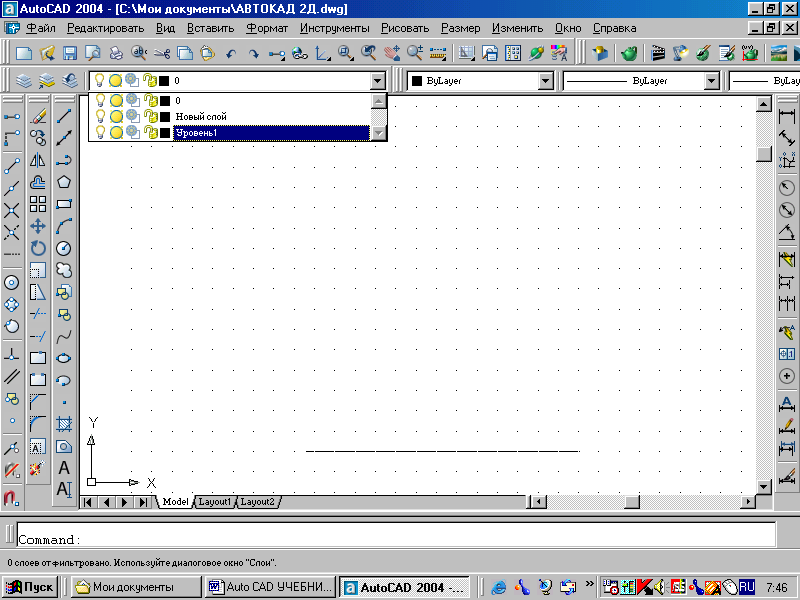
Task: Select the Move modify tool
Action: click(38, 226)
